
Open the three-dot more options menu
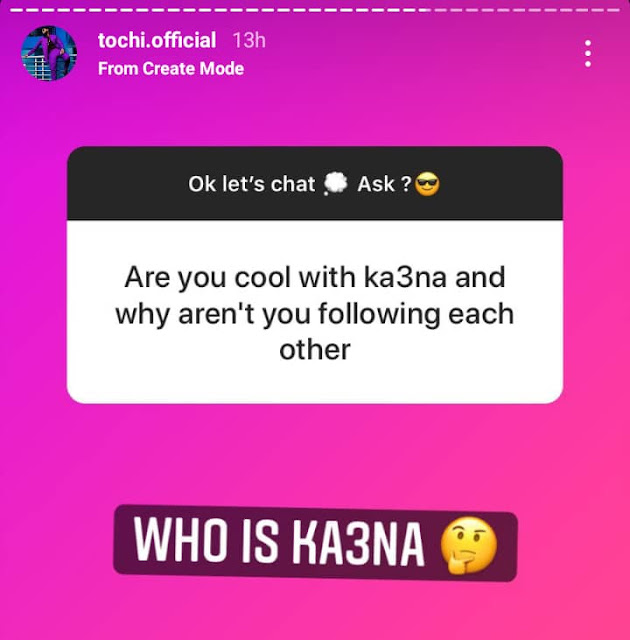pos(588,53)
